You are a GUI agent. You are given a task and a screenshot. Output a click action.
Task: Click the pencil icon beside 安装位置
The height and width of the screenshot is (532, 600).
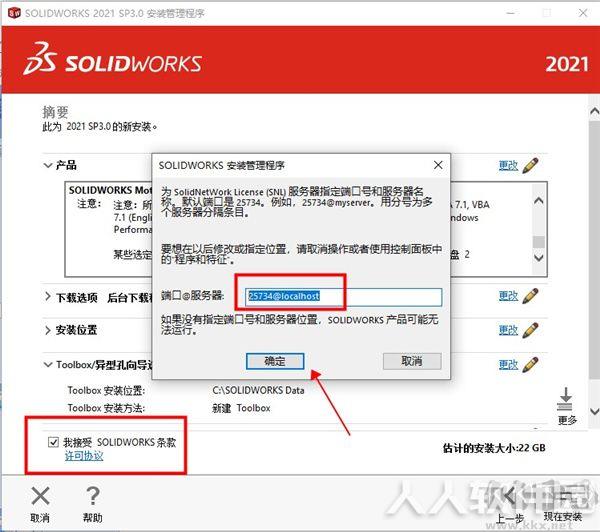click(530, 330)
